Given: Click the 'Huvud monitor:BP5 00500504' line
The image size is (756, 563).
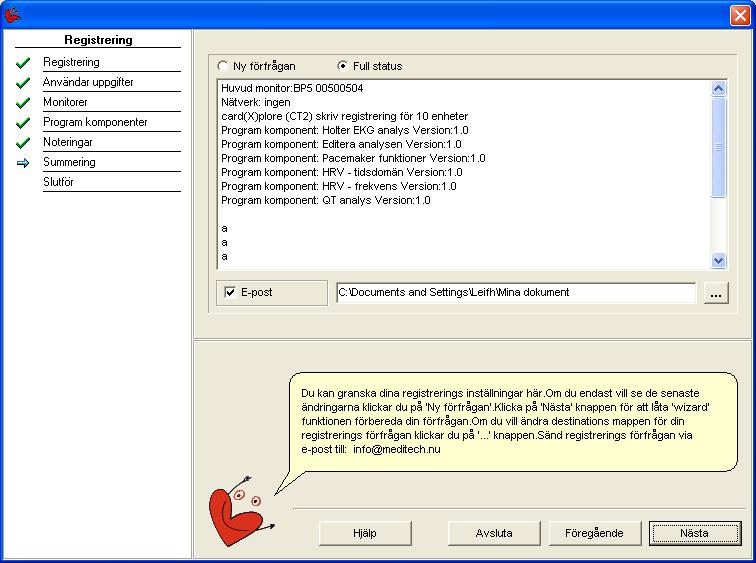Looking at the screenshot, I should [x=292, y=88].
